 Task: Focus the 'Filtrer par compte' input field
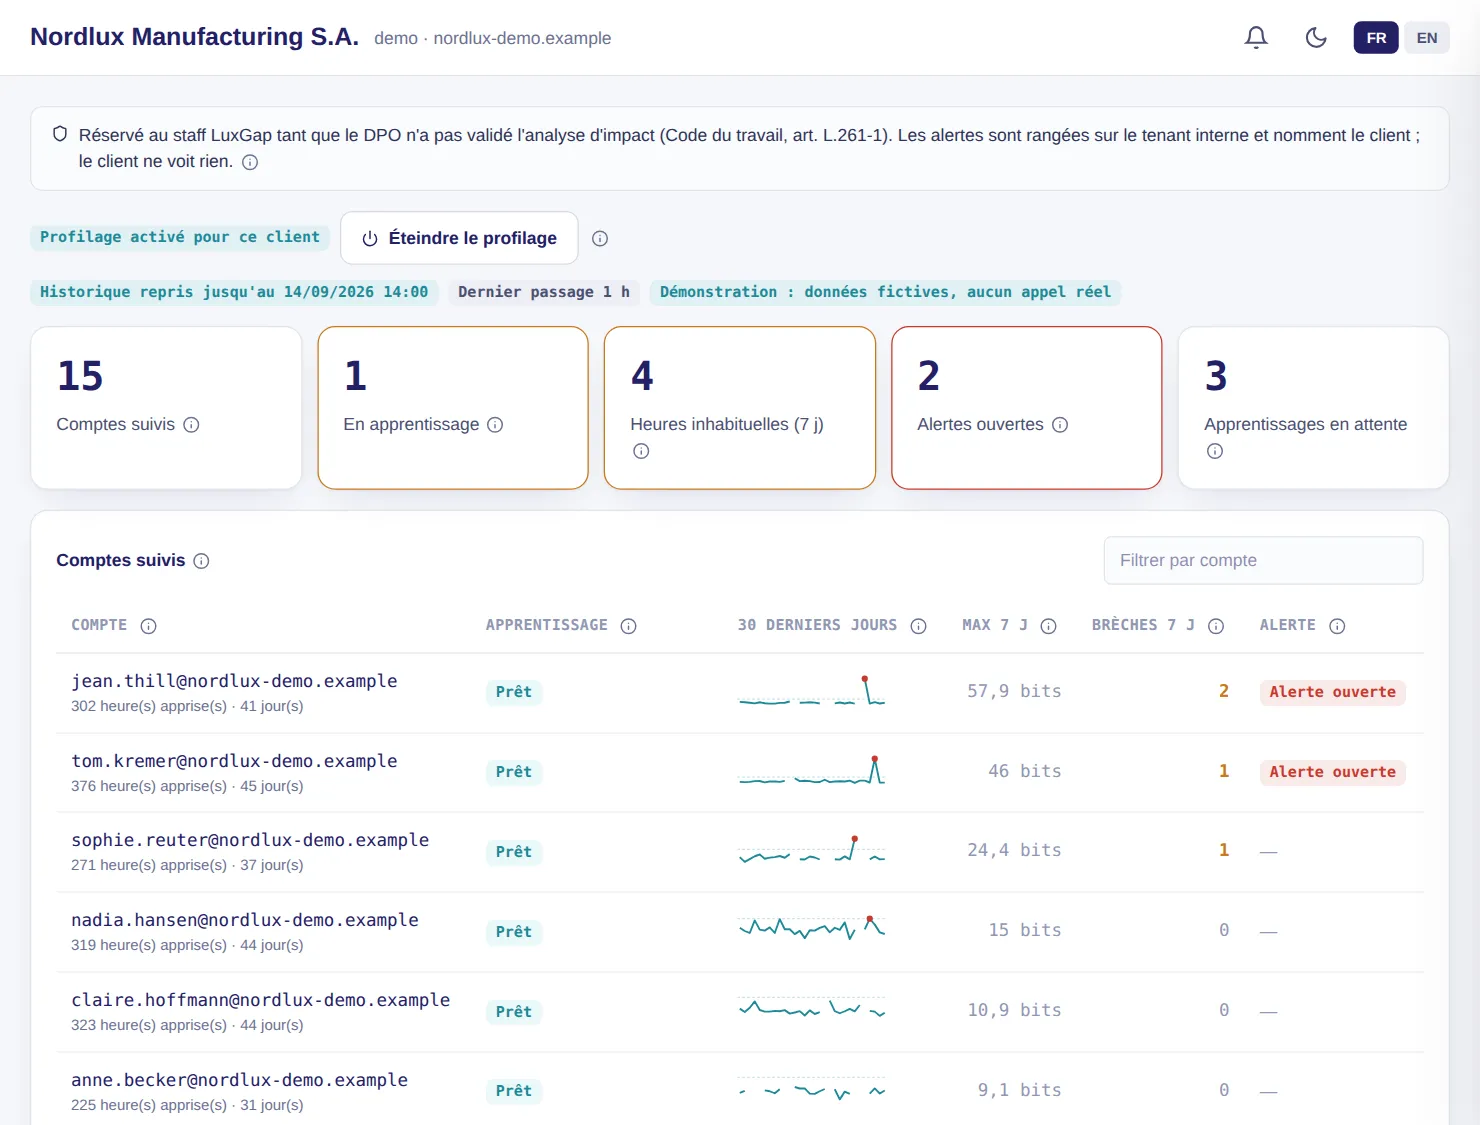pyautogui.click(x=1263, y=560)
